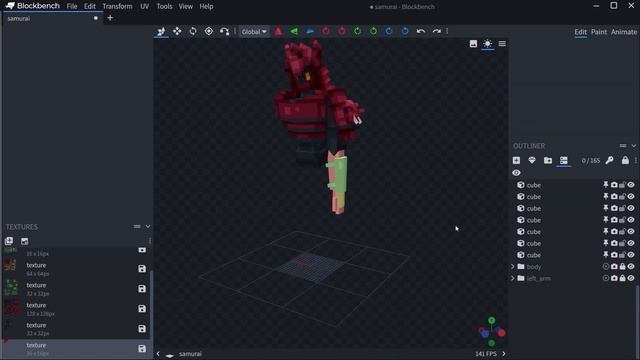
Task: Open the Global transform space dropdown
Action: [254, 31]
